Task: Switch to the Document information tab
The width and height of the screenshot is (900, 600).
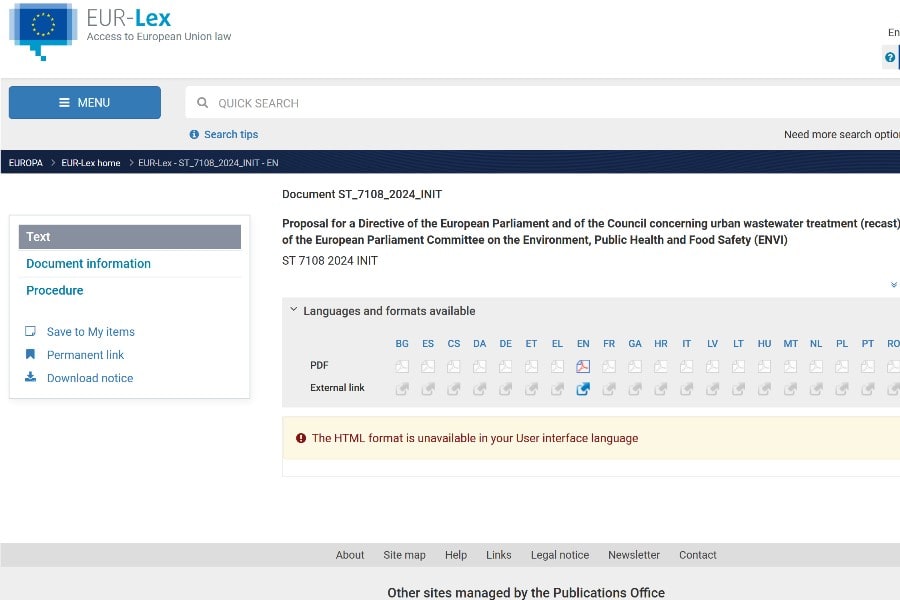Action: pos(88,264)
